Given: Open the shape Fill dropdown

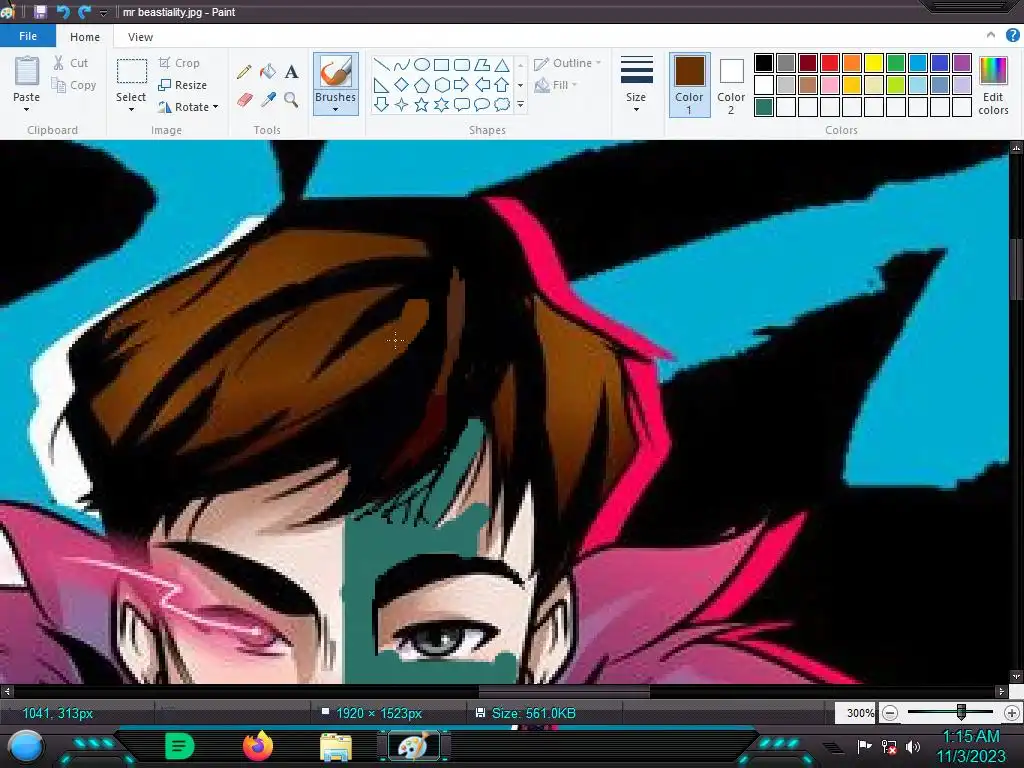Looking at the screenshot, I should [x=556, y=85].
